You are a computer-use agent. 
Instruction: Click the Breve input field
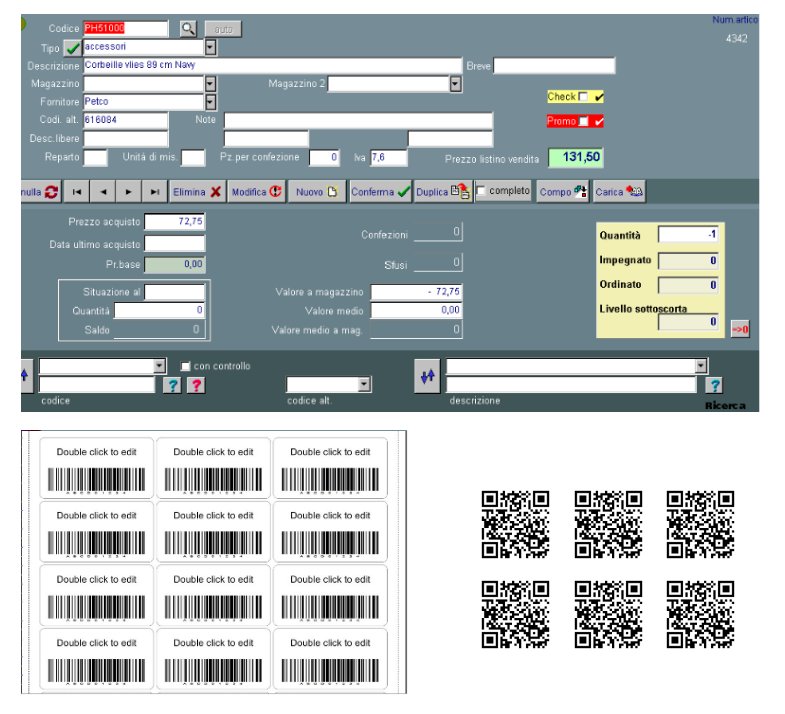pos(554,66)
